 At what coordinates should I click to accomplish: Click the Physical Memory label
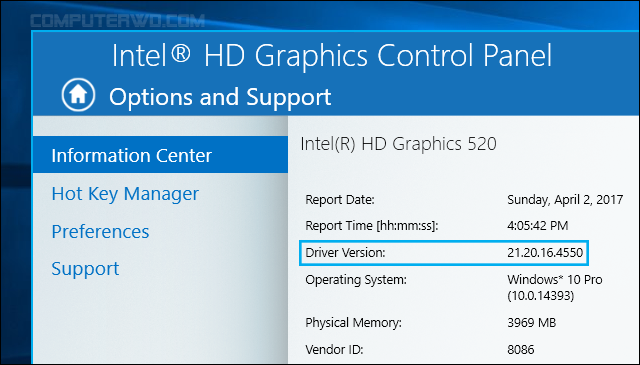[353, 323]
